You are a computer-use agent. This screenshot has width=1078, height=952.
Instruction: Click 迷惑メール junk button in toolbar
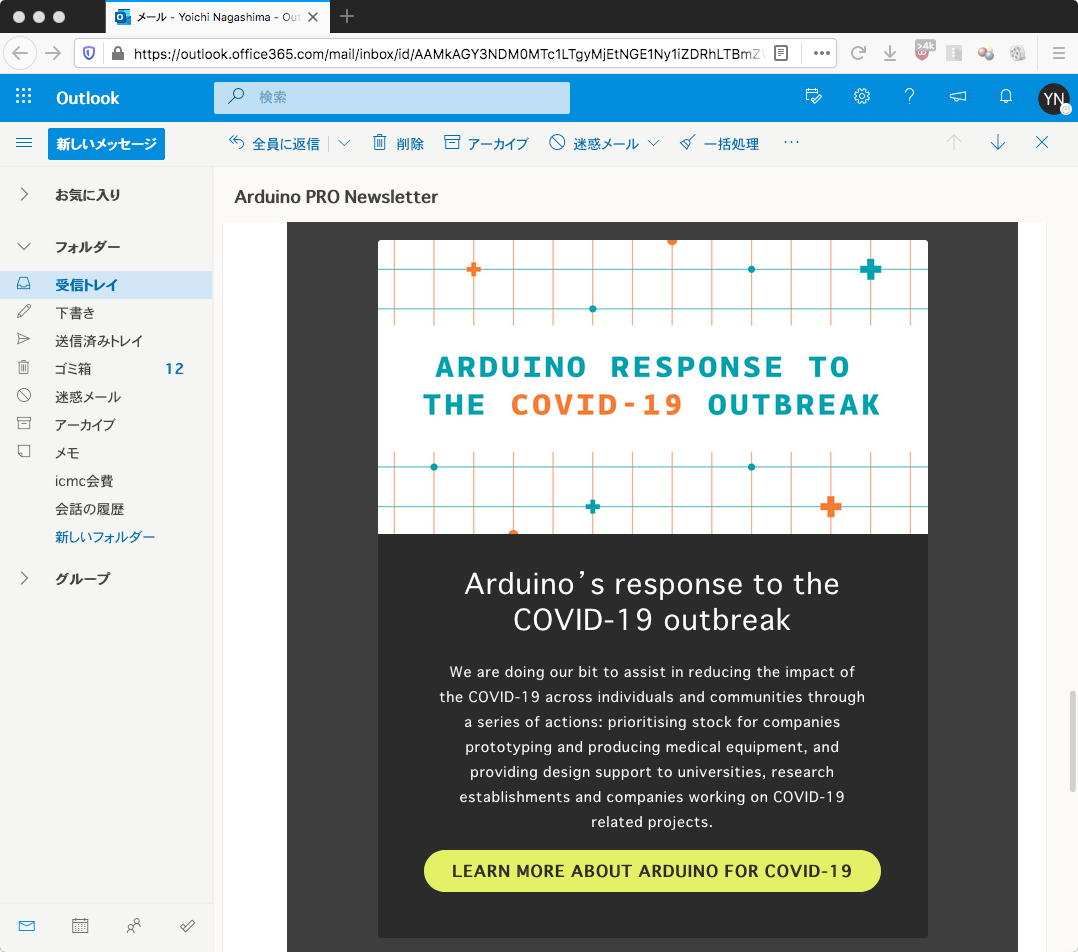(594, 143)
